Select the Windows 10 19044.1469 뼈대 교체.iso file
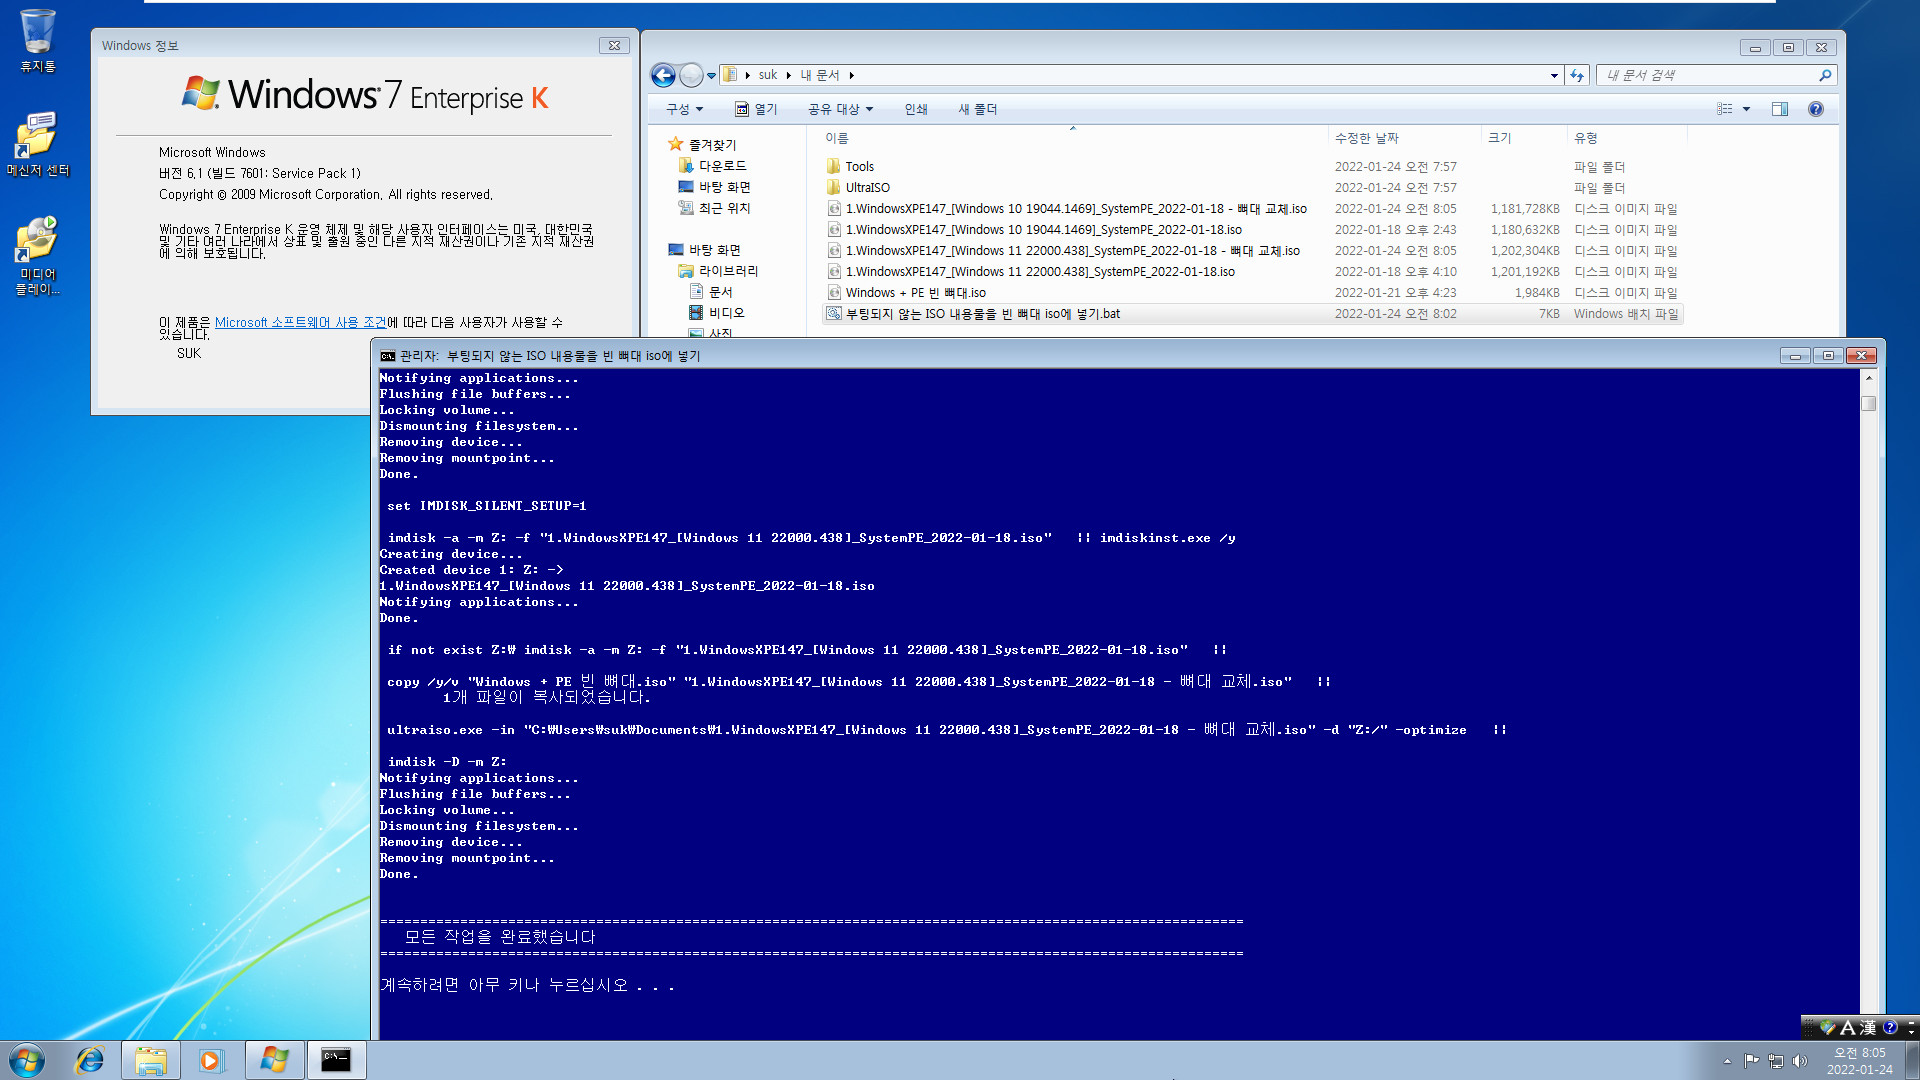 [x=1076, y=209]
